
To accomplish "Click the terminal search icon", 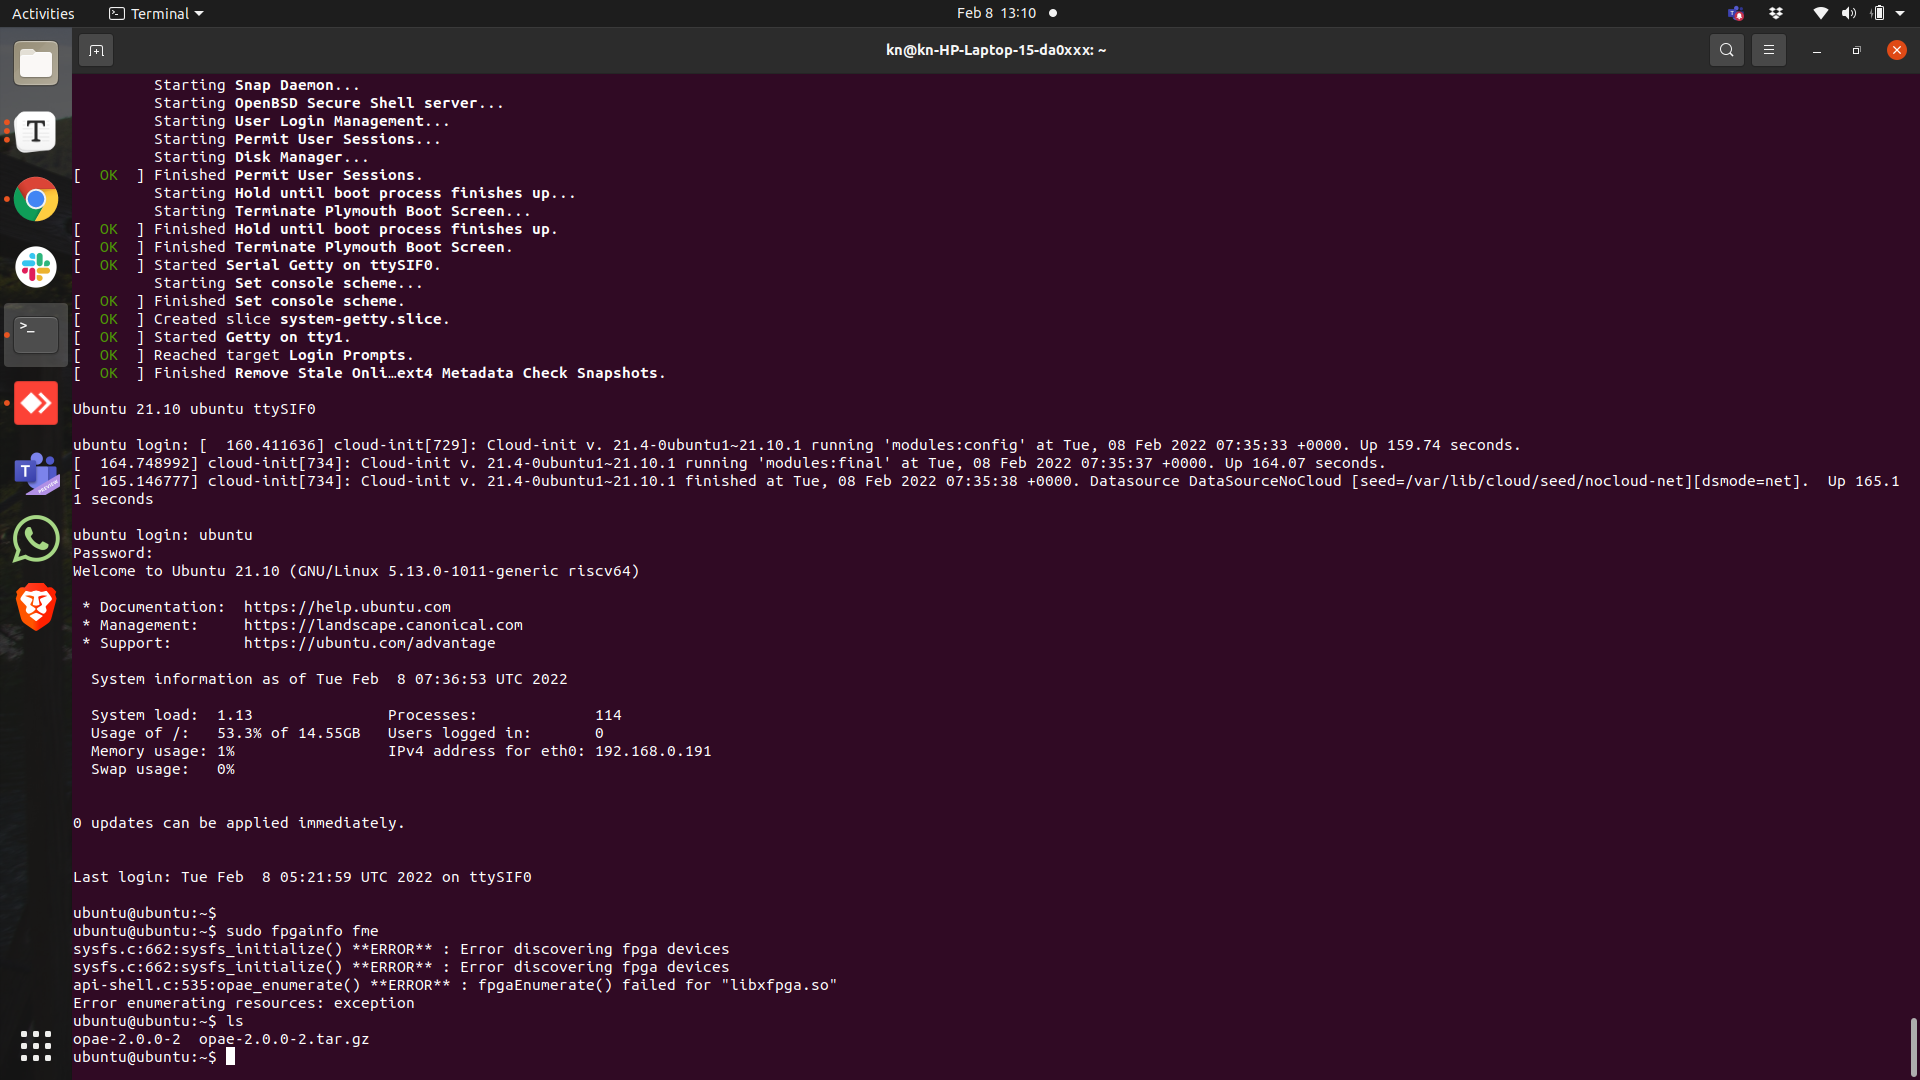I will tap(1727, 50).
